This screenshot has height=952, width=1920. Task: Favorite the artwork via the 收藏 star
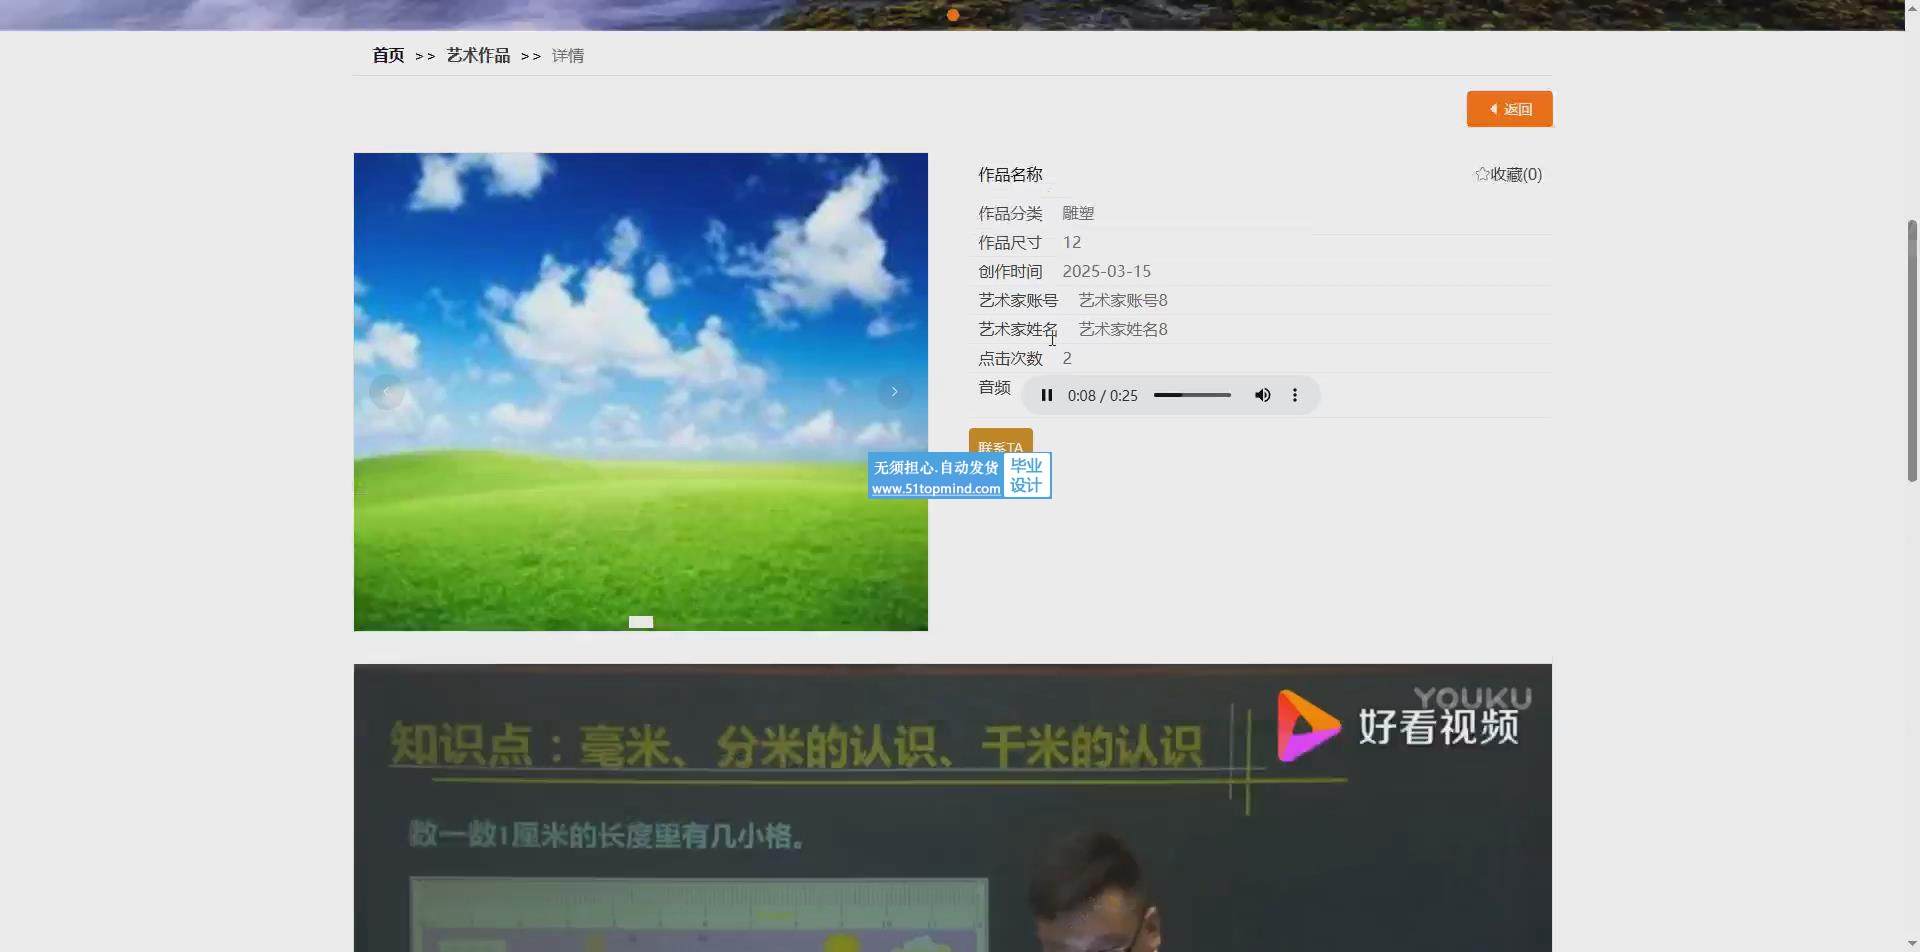(x=1508, y=174)
